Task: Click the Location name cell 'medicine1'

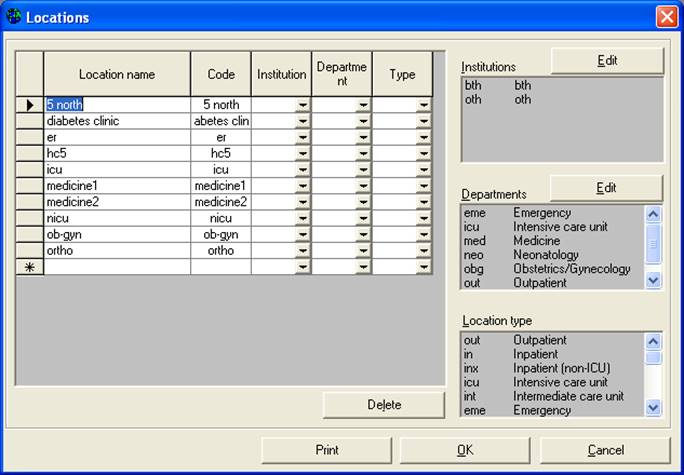Action: [x=117, y=186]
